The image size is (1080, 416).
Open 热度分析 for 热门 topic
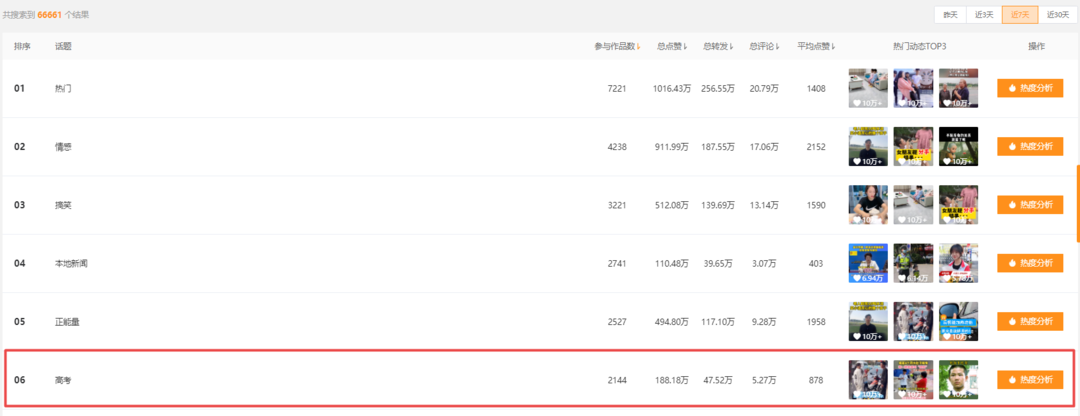(x=1030, y=88)
